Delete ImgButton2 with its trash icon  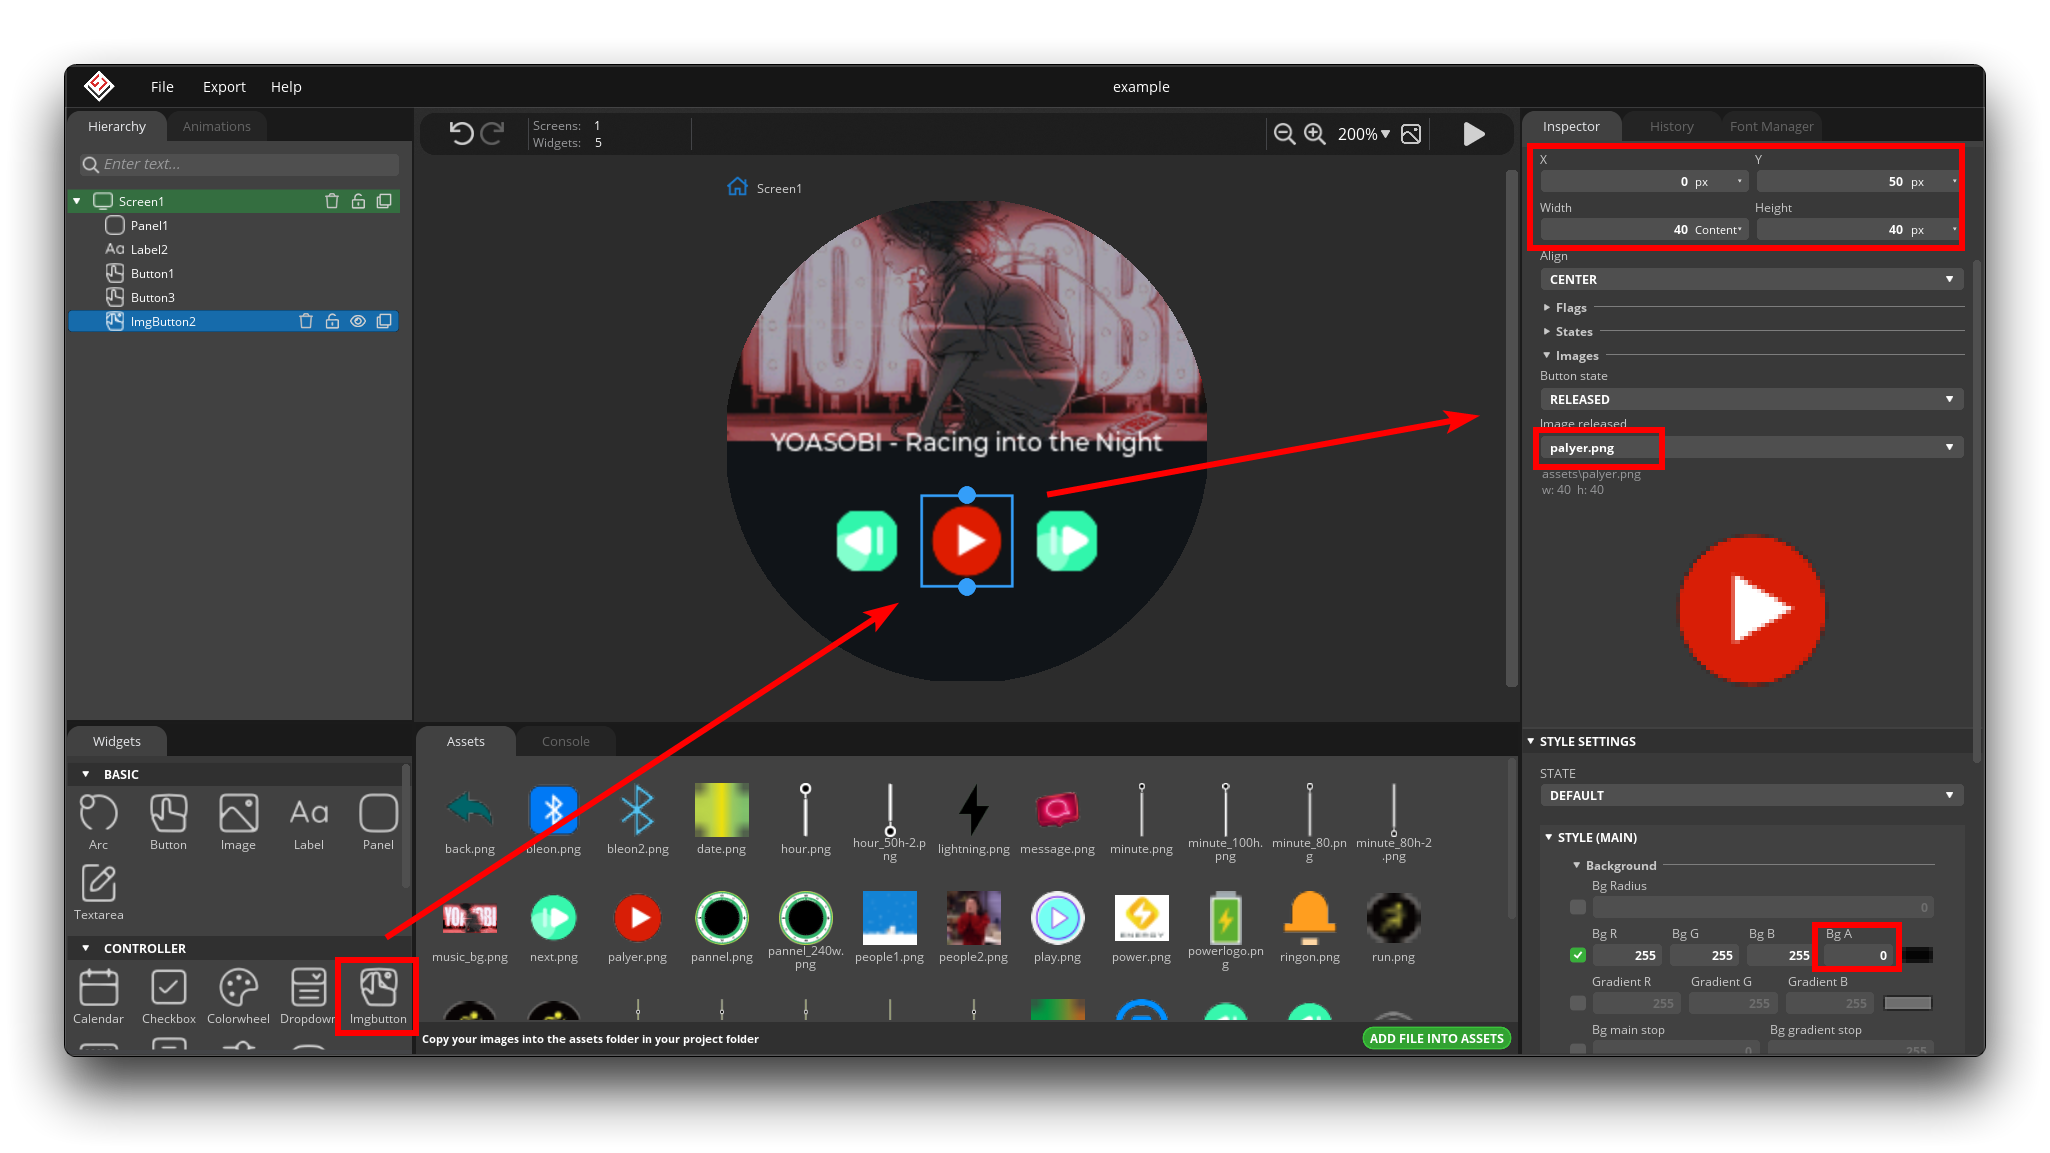306,321
